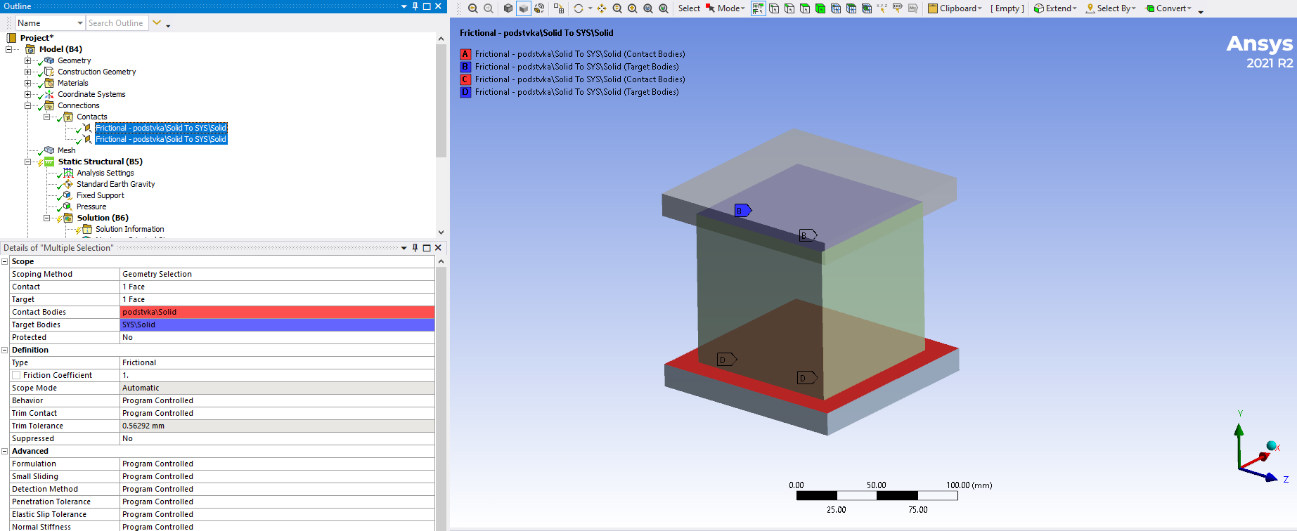Image resolution: width=1297 pixels, height=531 pixels.
Task: Open the Name filter dropdown
Action: point(78,23)
